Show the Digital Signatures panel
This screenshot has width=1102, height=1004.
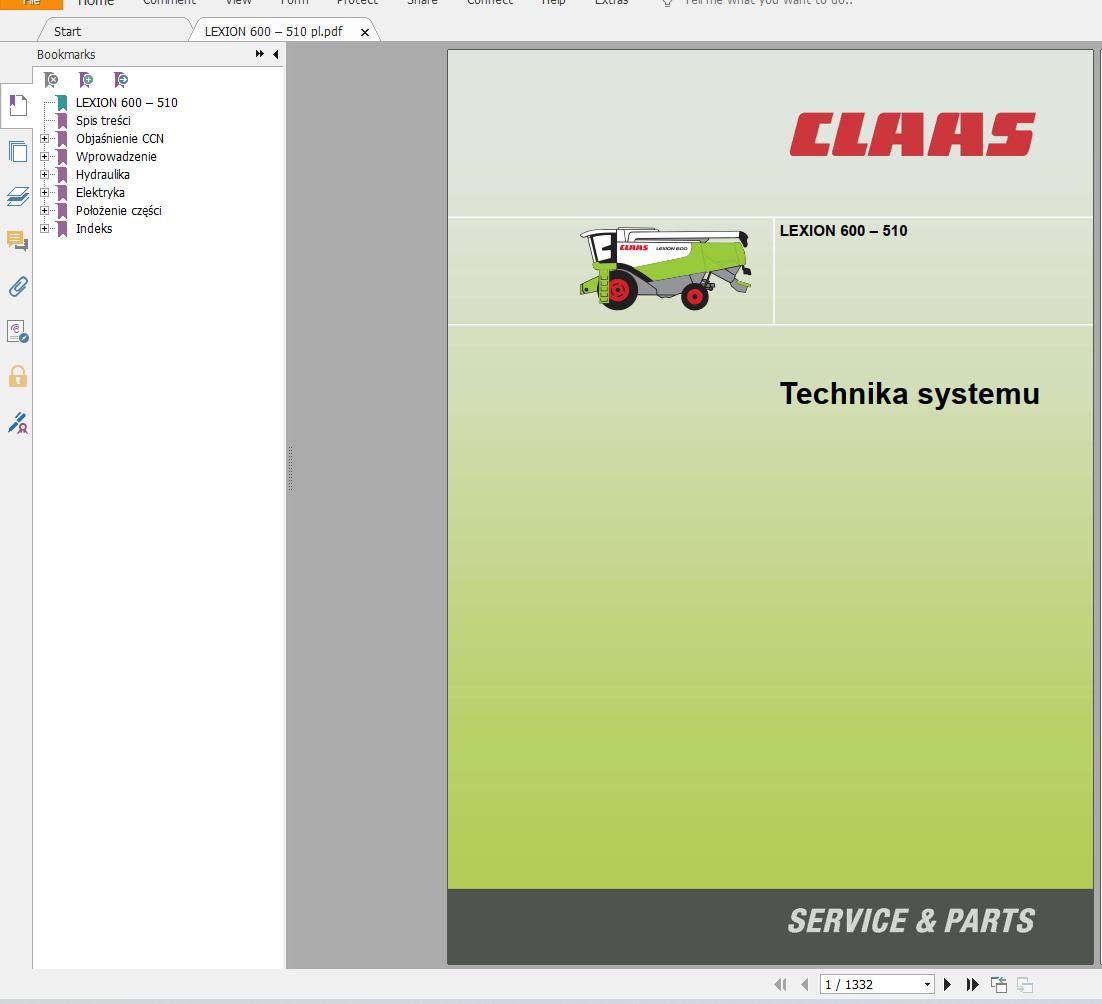point(17,423)
